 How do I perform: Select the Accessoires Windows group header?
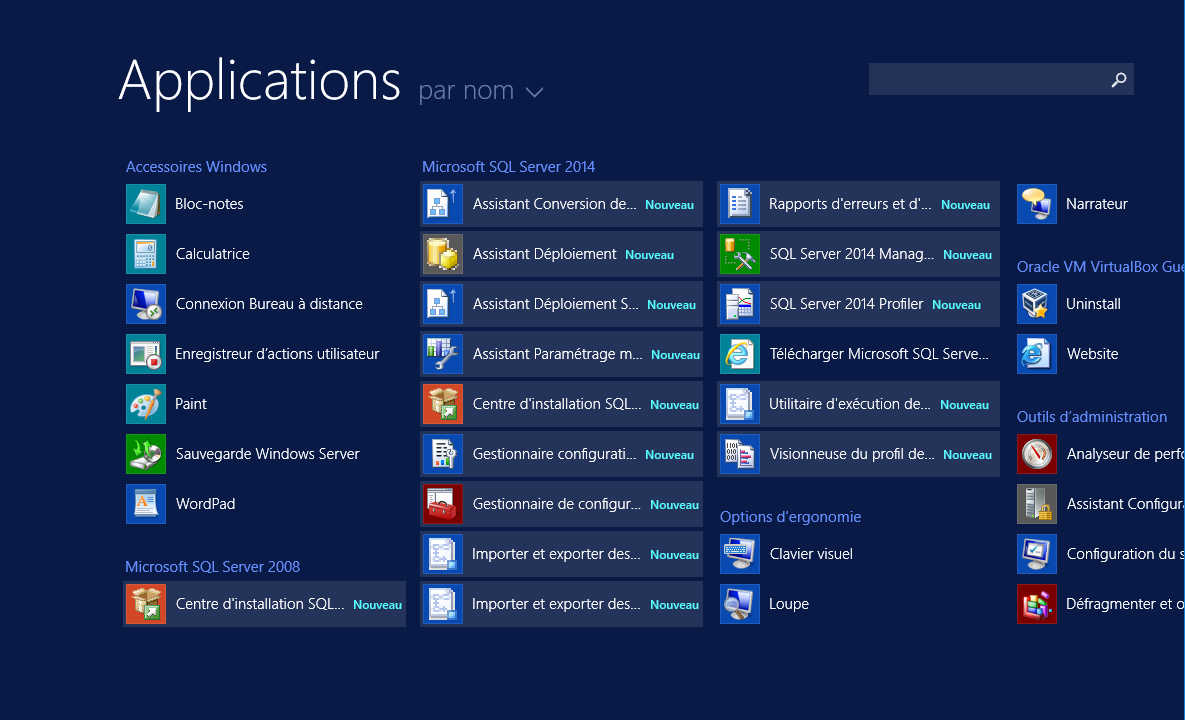coord(196,167)
